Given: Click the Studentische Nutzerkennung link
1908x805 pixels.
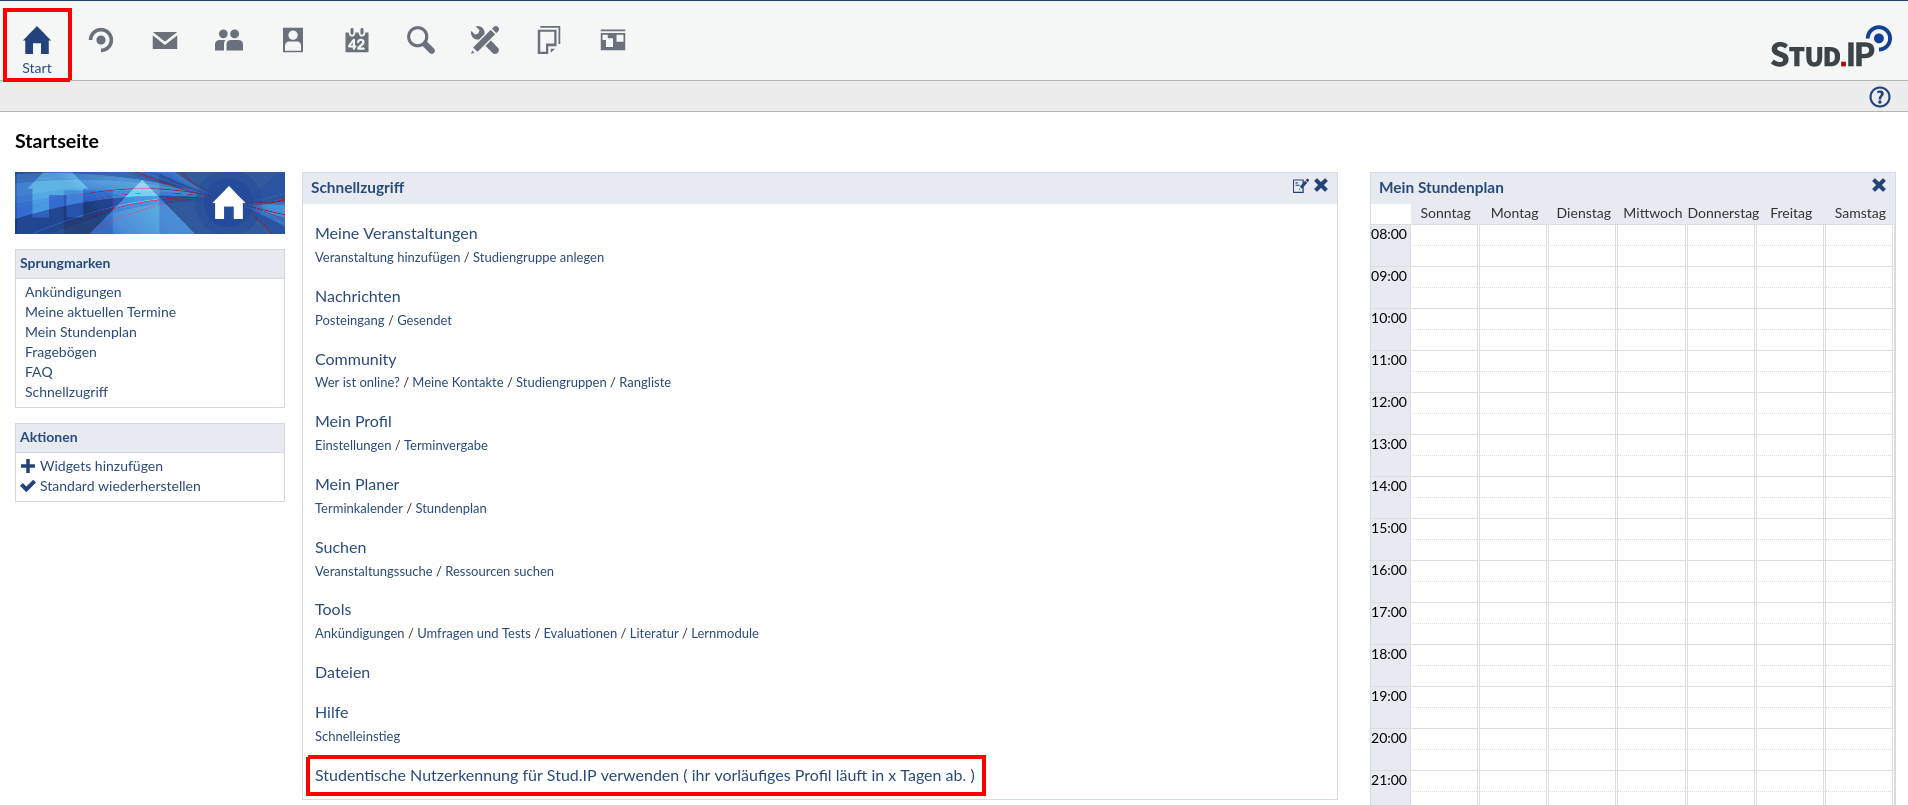Looking at the screenshot, I should [644, 776].
